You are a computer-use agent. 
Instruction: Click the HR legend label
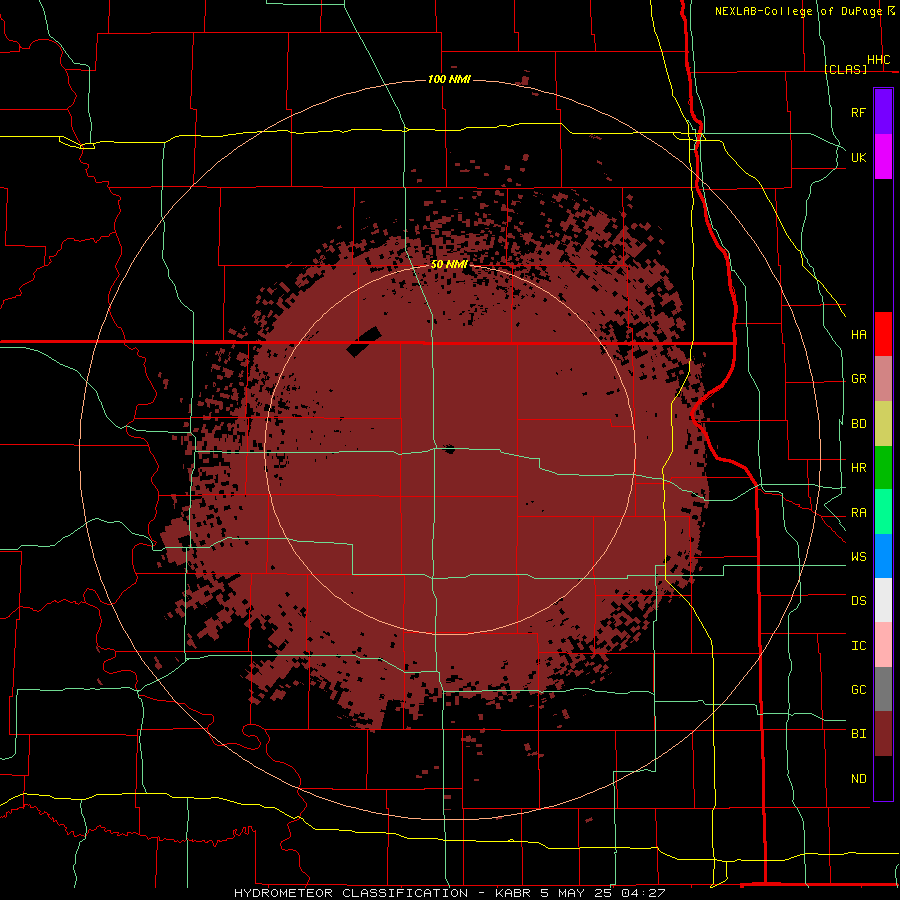[858, 468]
